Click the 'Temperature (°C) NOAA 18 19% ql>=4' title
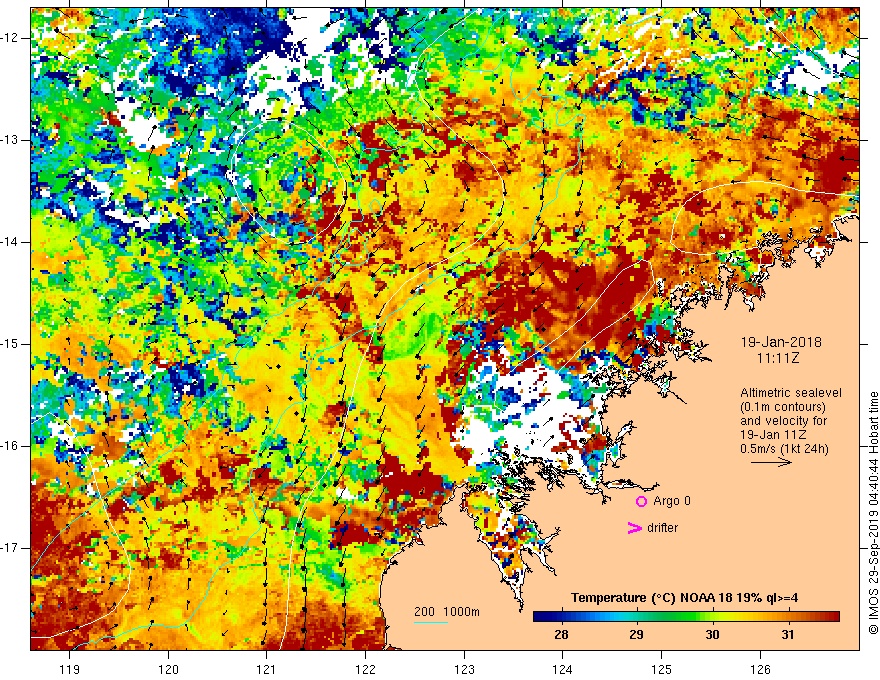This screenshot has width=880, height=680. tap(685, 598)
